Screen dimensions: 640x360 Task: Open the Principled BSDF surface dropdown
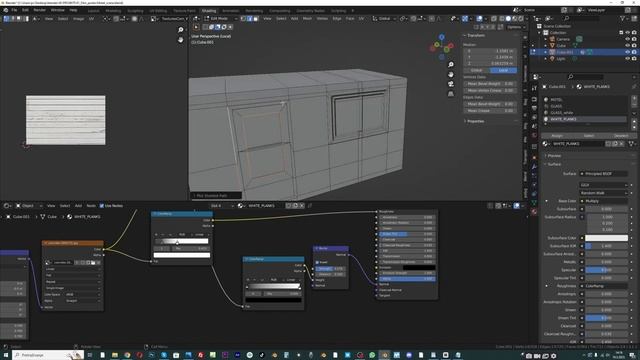(x=604, y=174)
